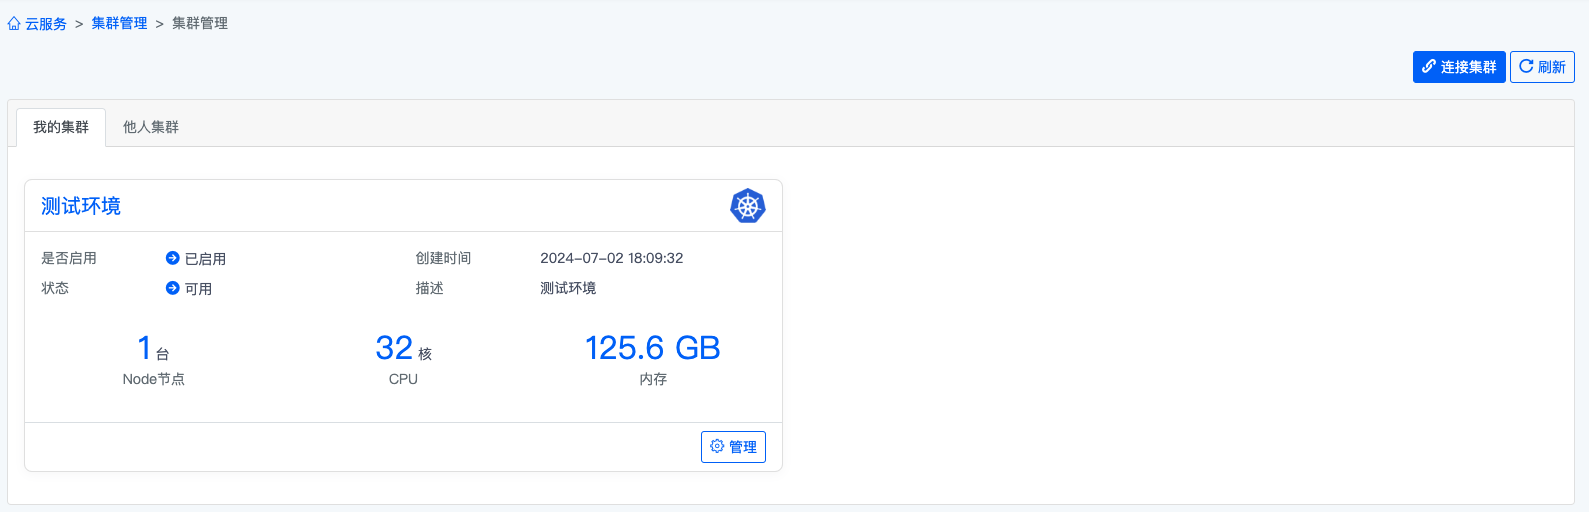Click the 连接集群 button
This screenshot has height=512, width=1589.
coord(1459,67)
